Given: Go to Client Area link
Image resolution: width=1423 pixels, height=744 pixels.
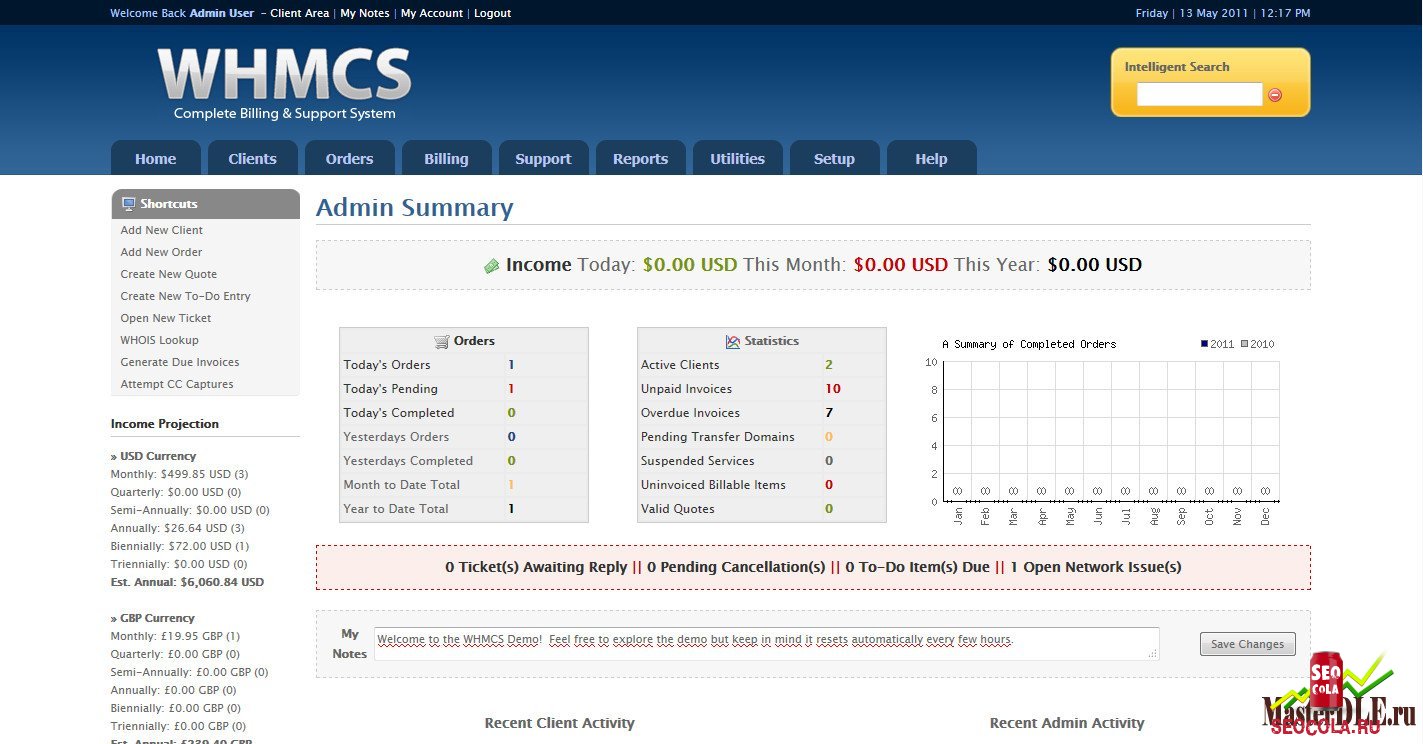Looking at the screenshot, I should click(x=299, y=13).
